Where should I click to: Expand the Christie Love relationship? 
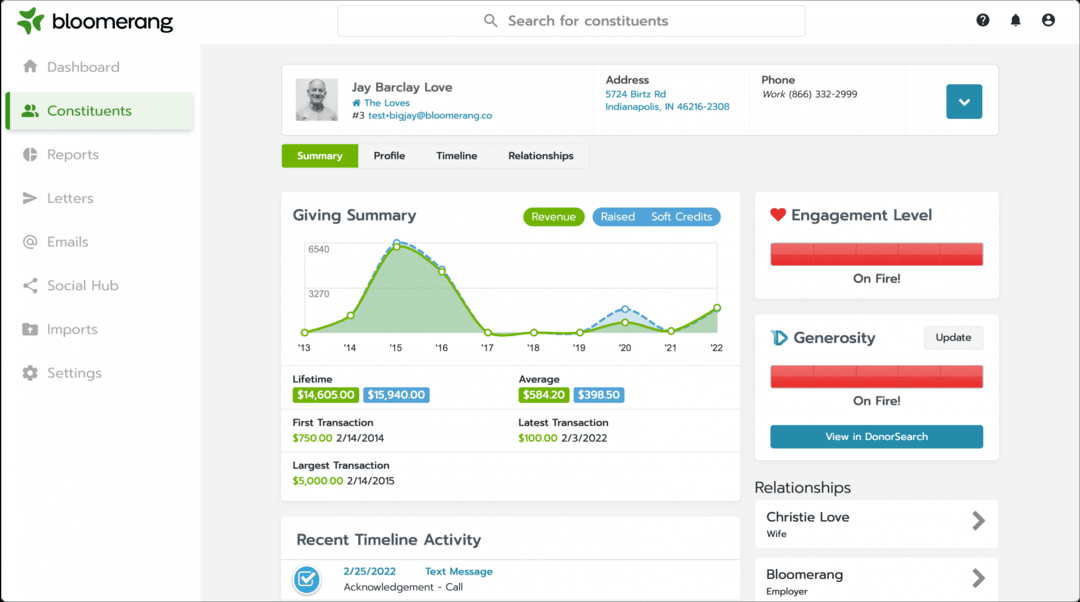(x=978, y=521)
